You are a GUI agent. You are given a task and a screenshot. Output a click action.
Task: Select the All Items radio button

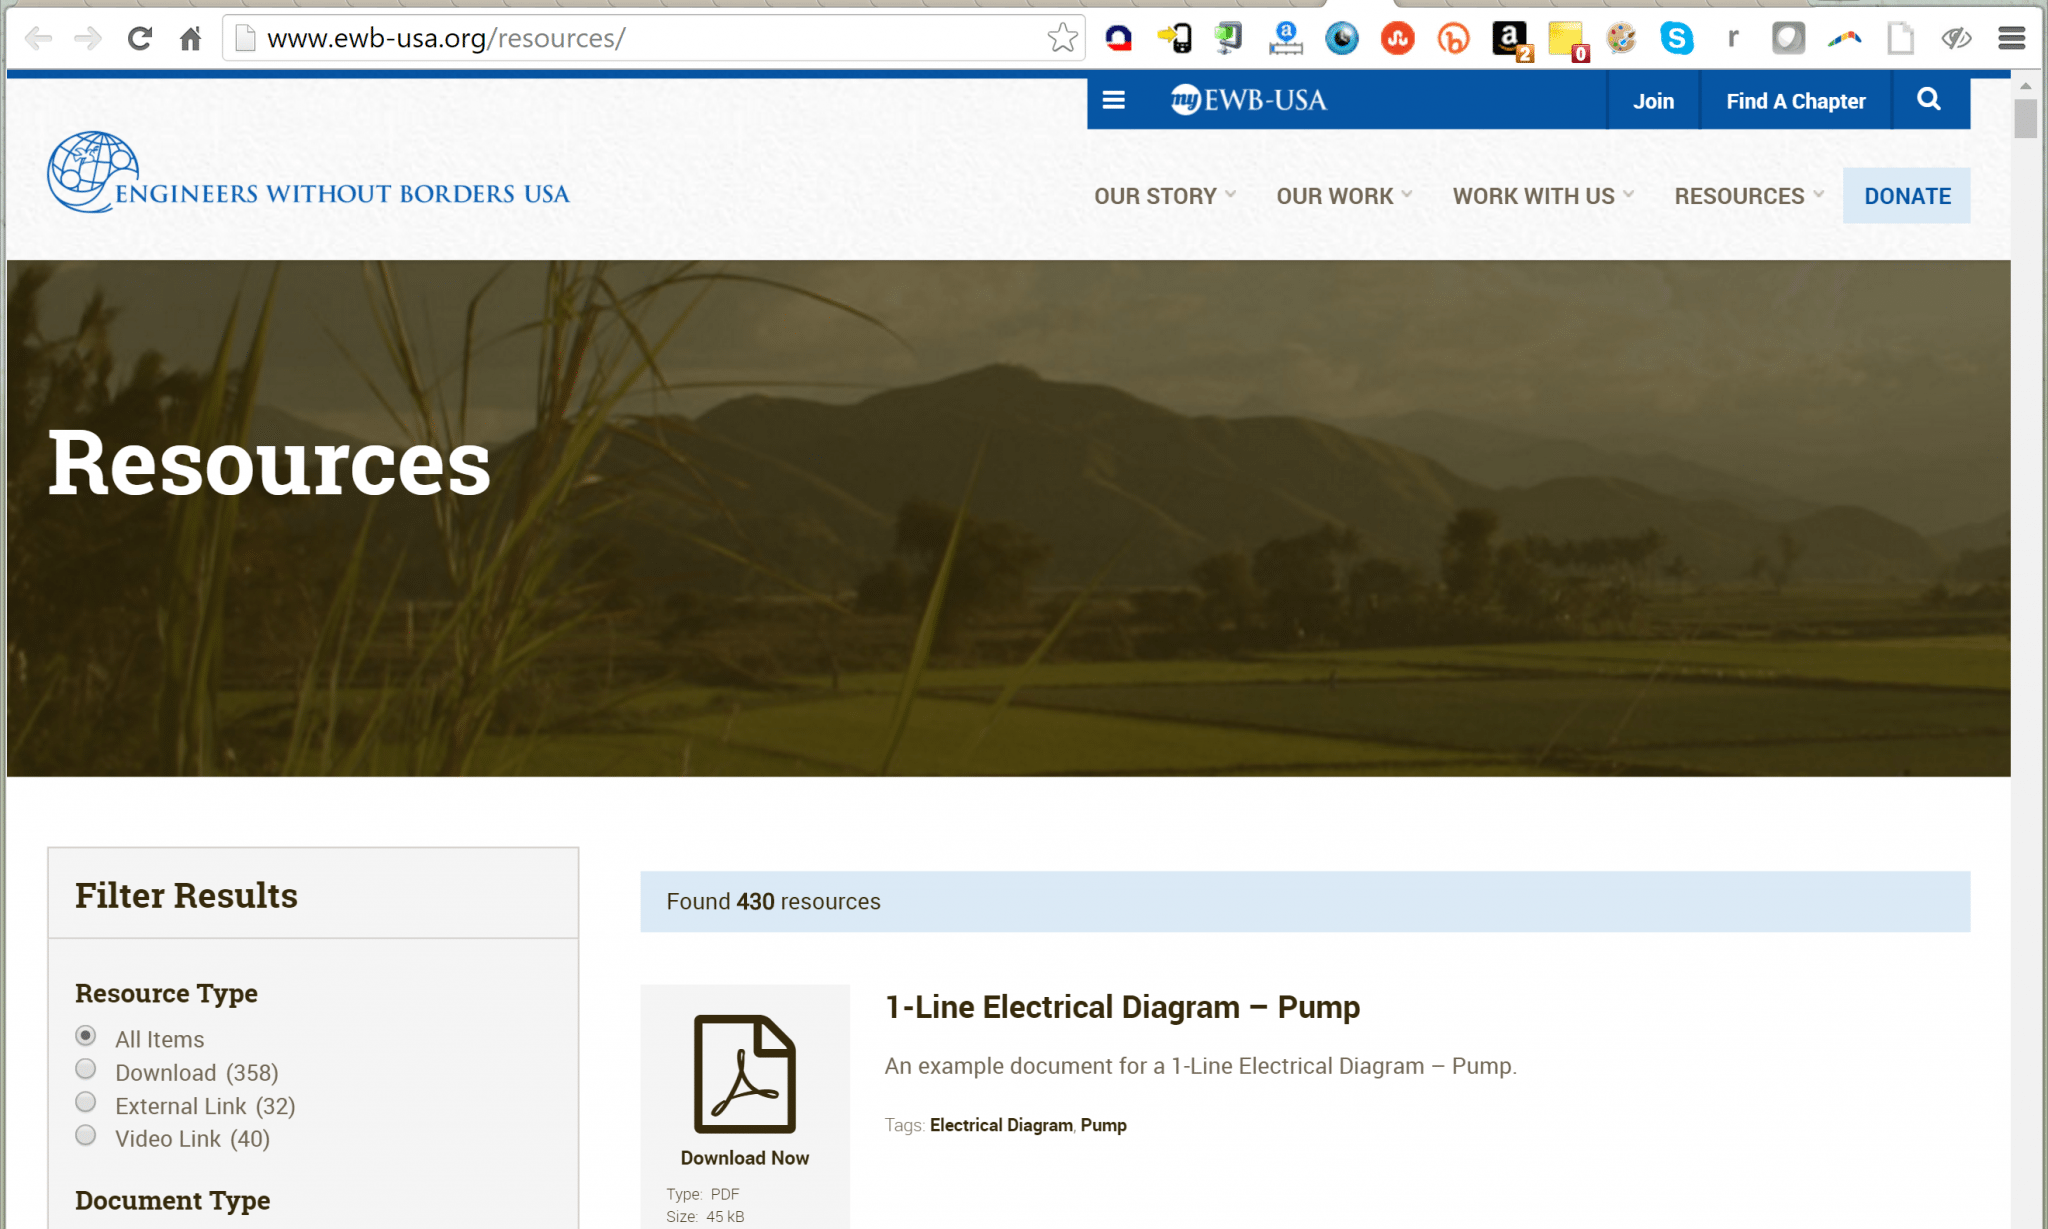86,1035
